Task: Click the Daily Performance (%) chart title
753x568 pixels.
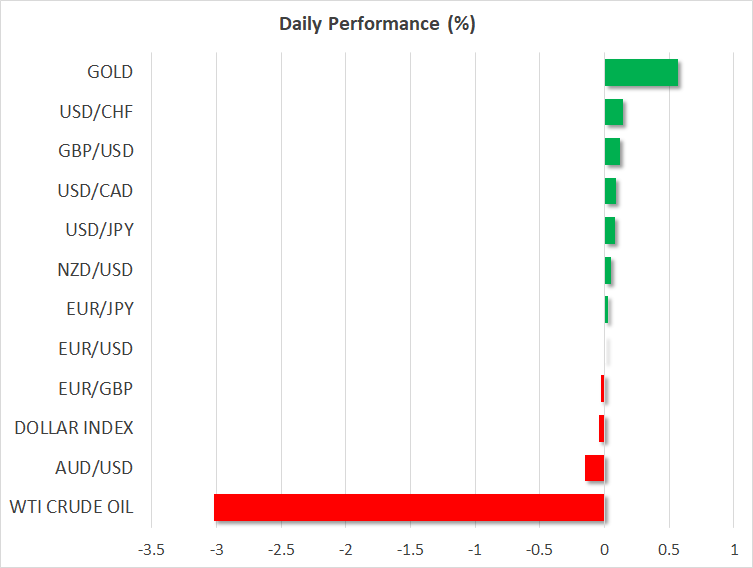Action: [x=376, y=24]
